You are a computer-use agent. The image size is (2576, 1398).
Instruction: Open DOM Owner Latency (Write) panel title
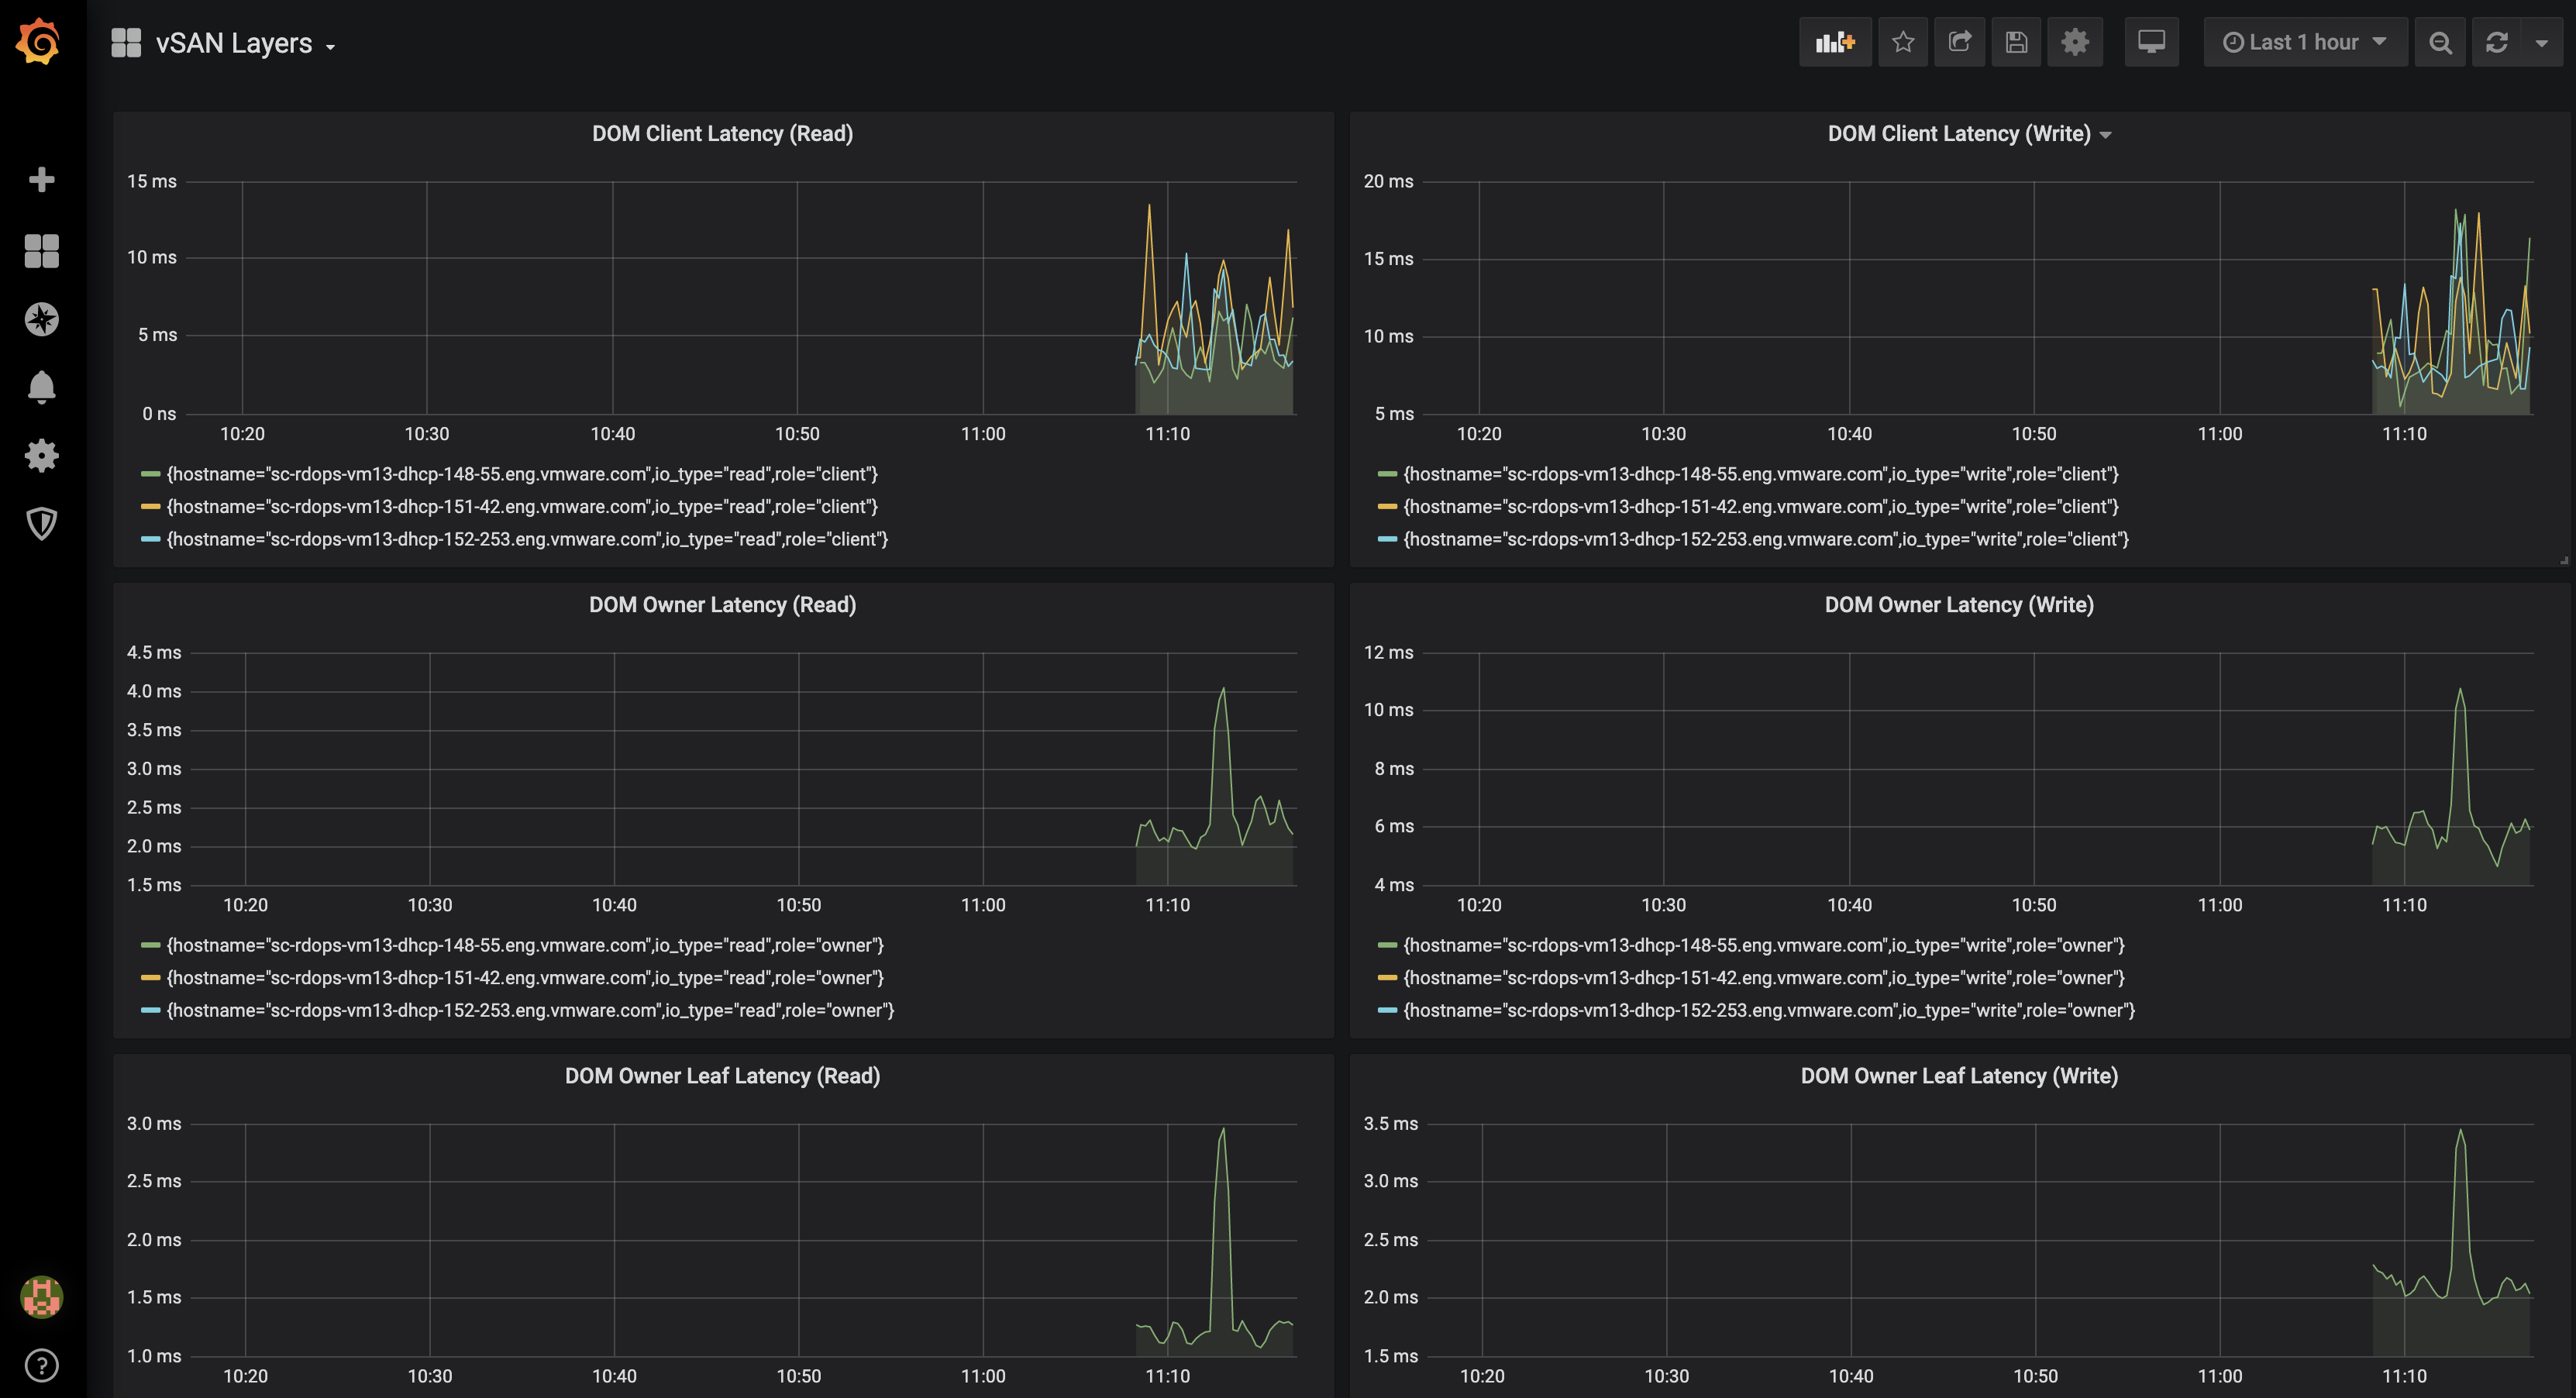(x=1958, y=605)
